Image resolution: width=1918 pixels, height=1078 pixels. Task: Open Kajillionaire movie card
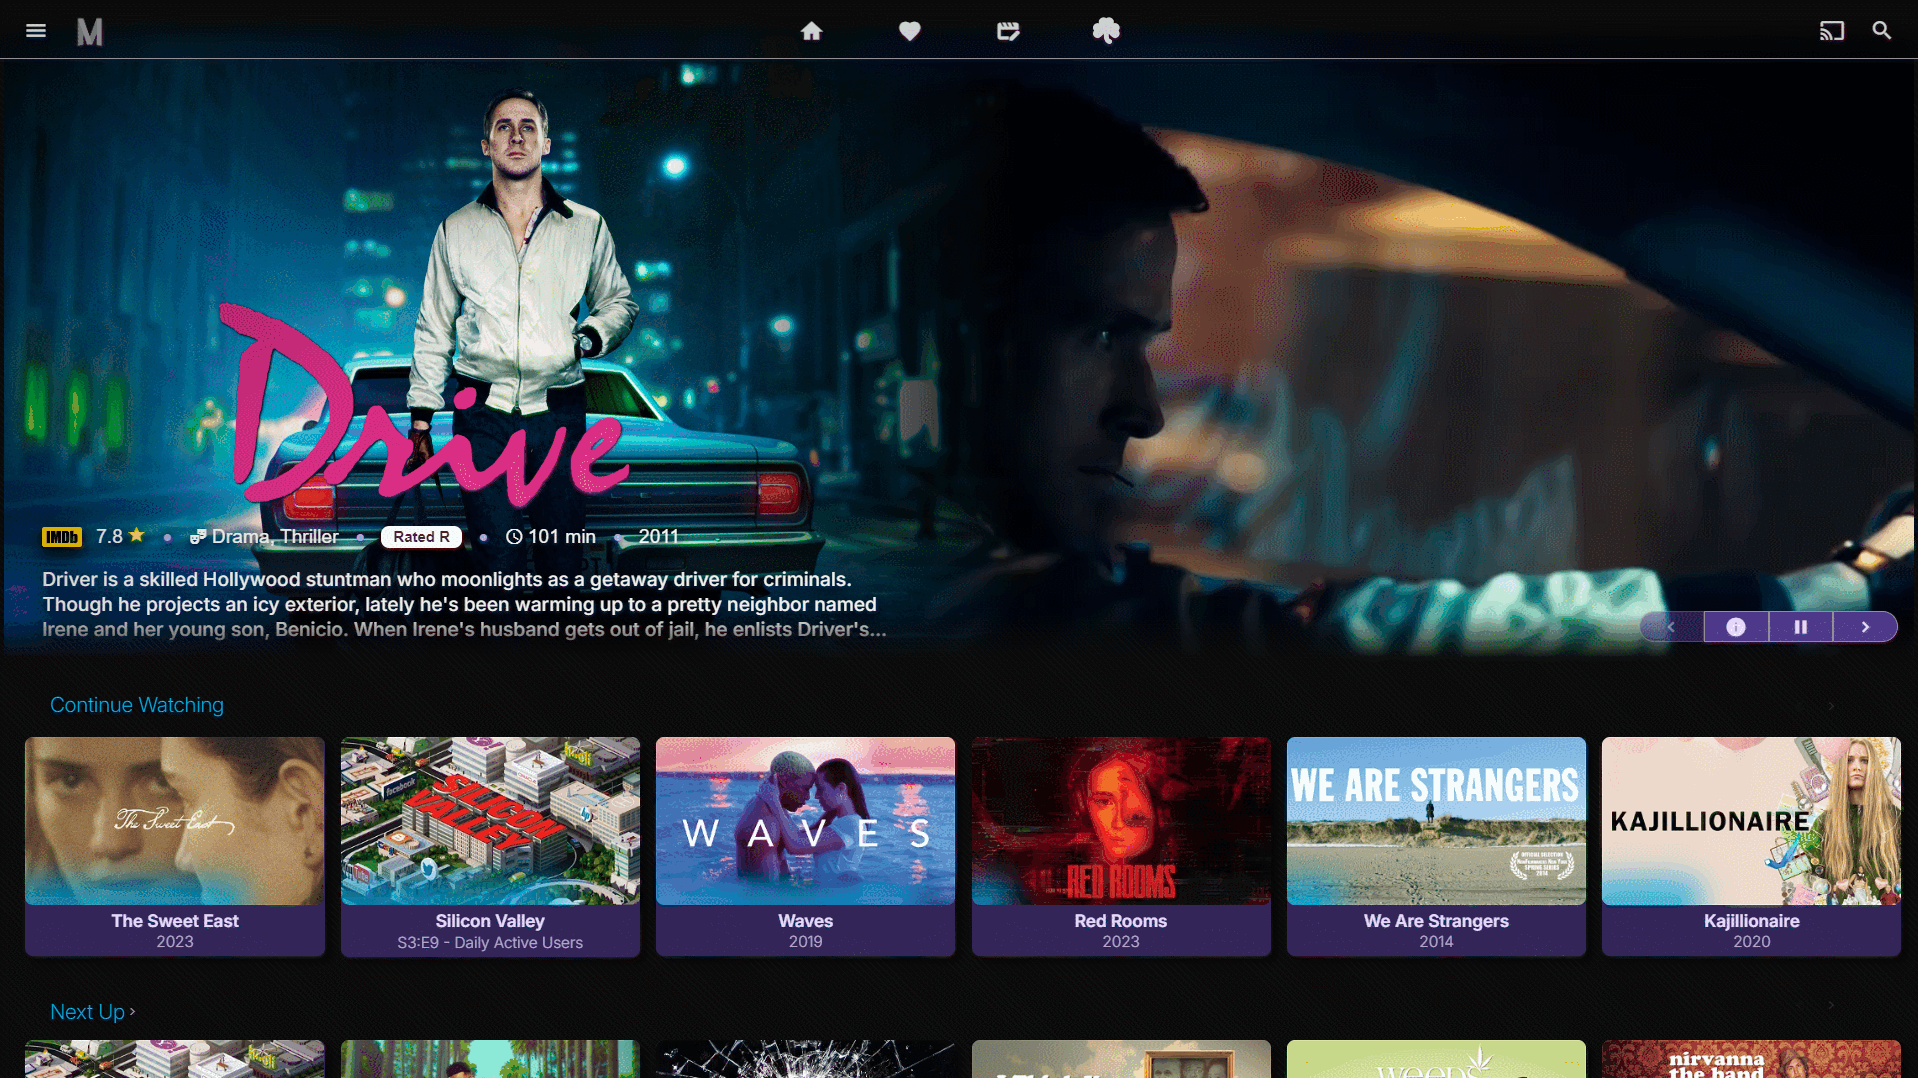(x=1751, y=846)
